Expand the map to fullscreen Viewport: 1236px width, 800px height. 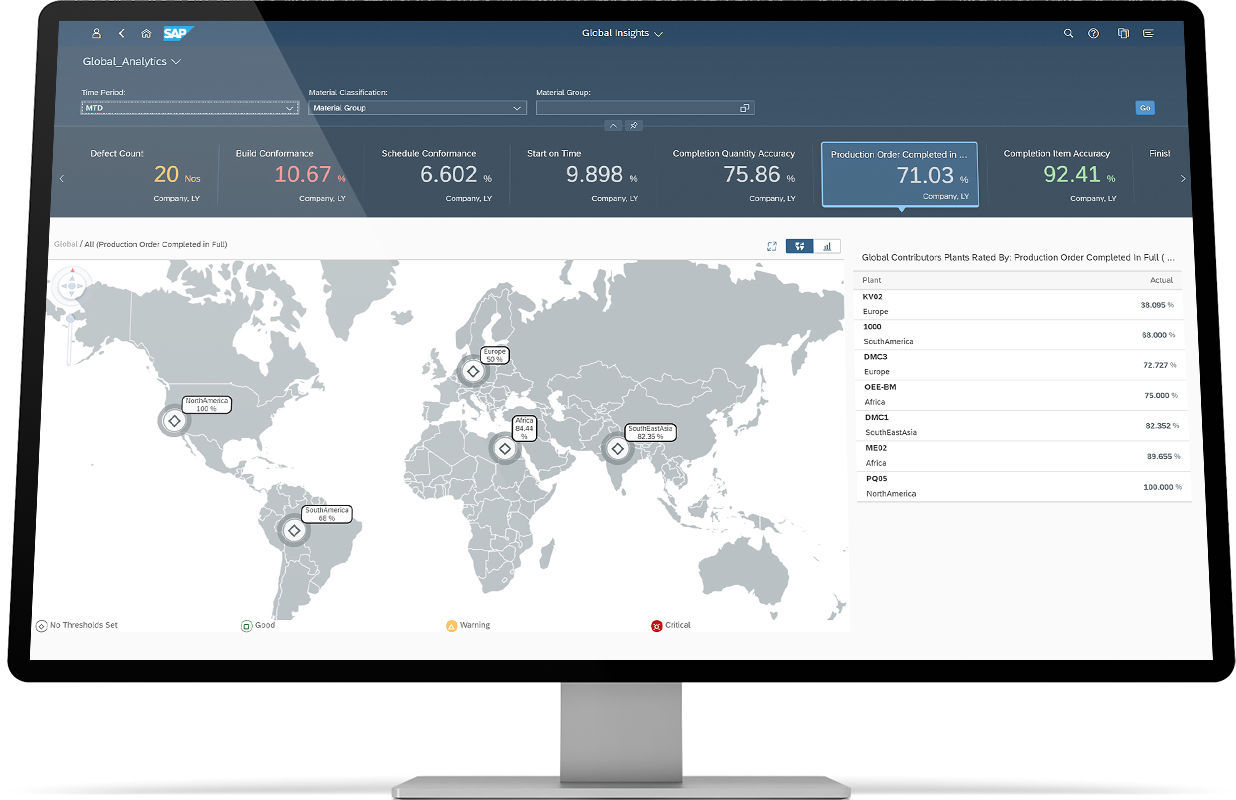click(771, 246)
